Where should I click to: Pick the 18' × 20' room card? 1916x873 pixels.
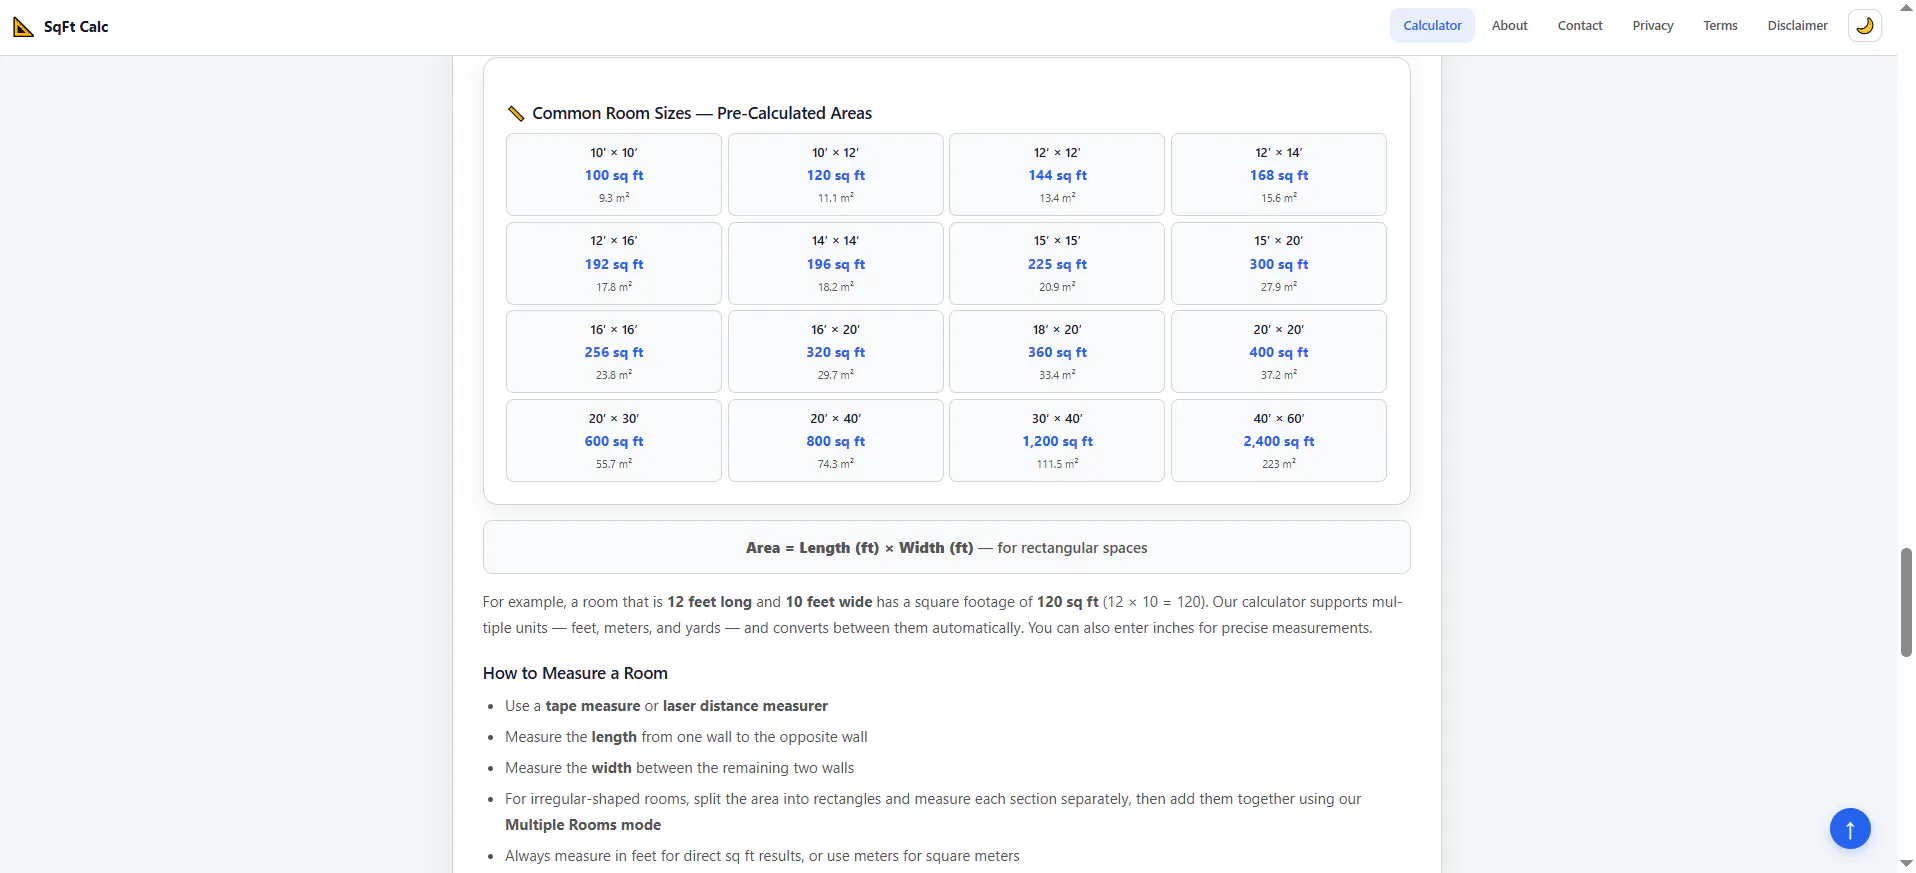click(1057, 351)
